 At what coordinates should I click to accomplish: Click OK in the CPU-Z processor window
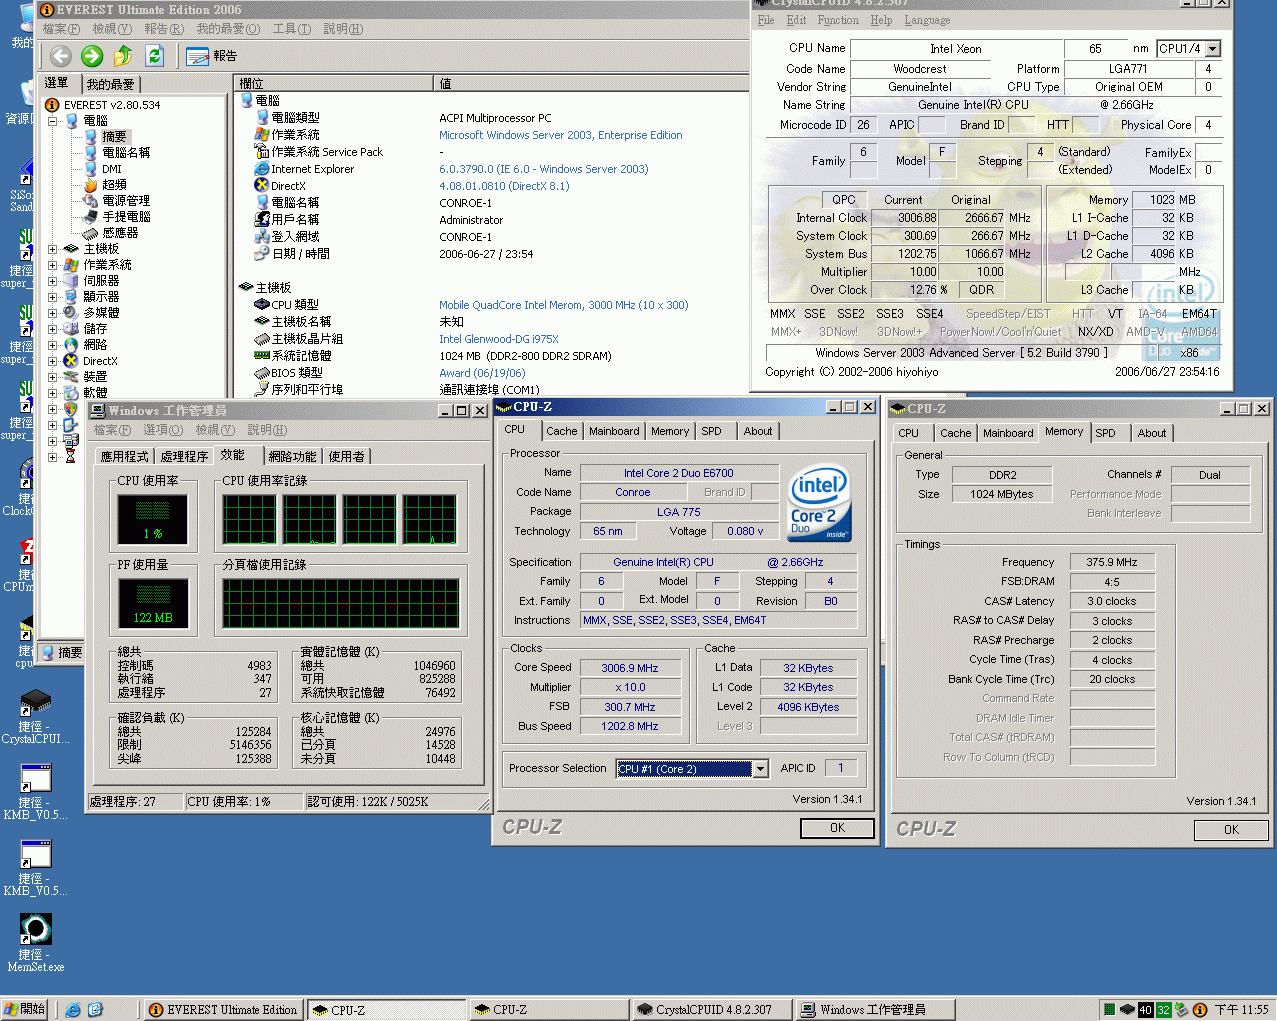tap(838, 828)
